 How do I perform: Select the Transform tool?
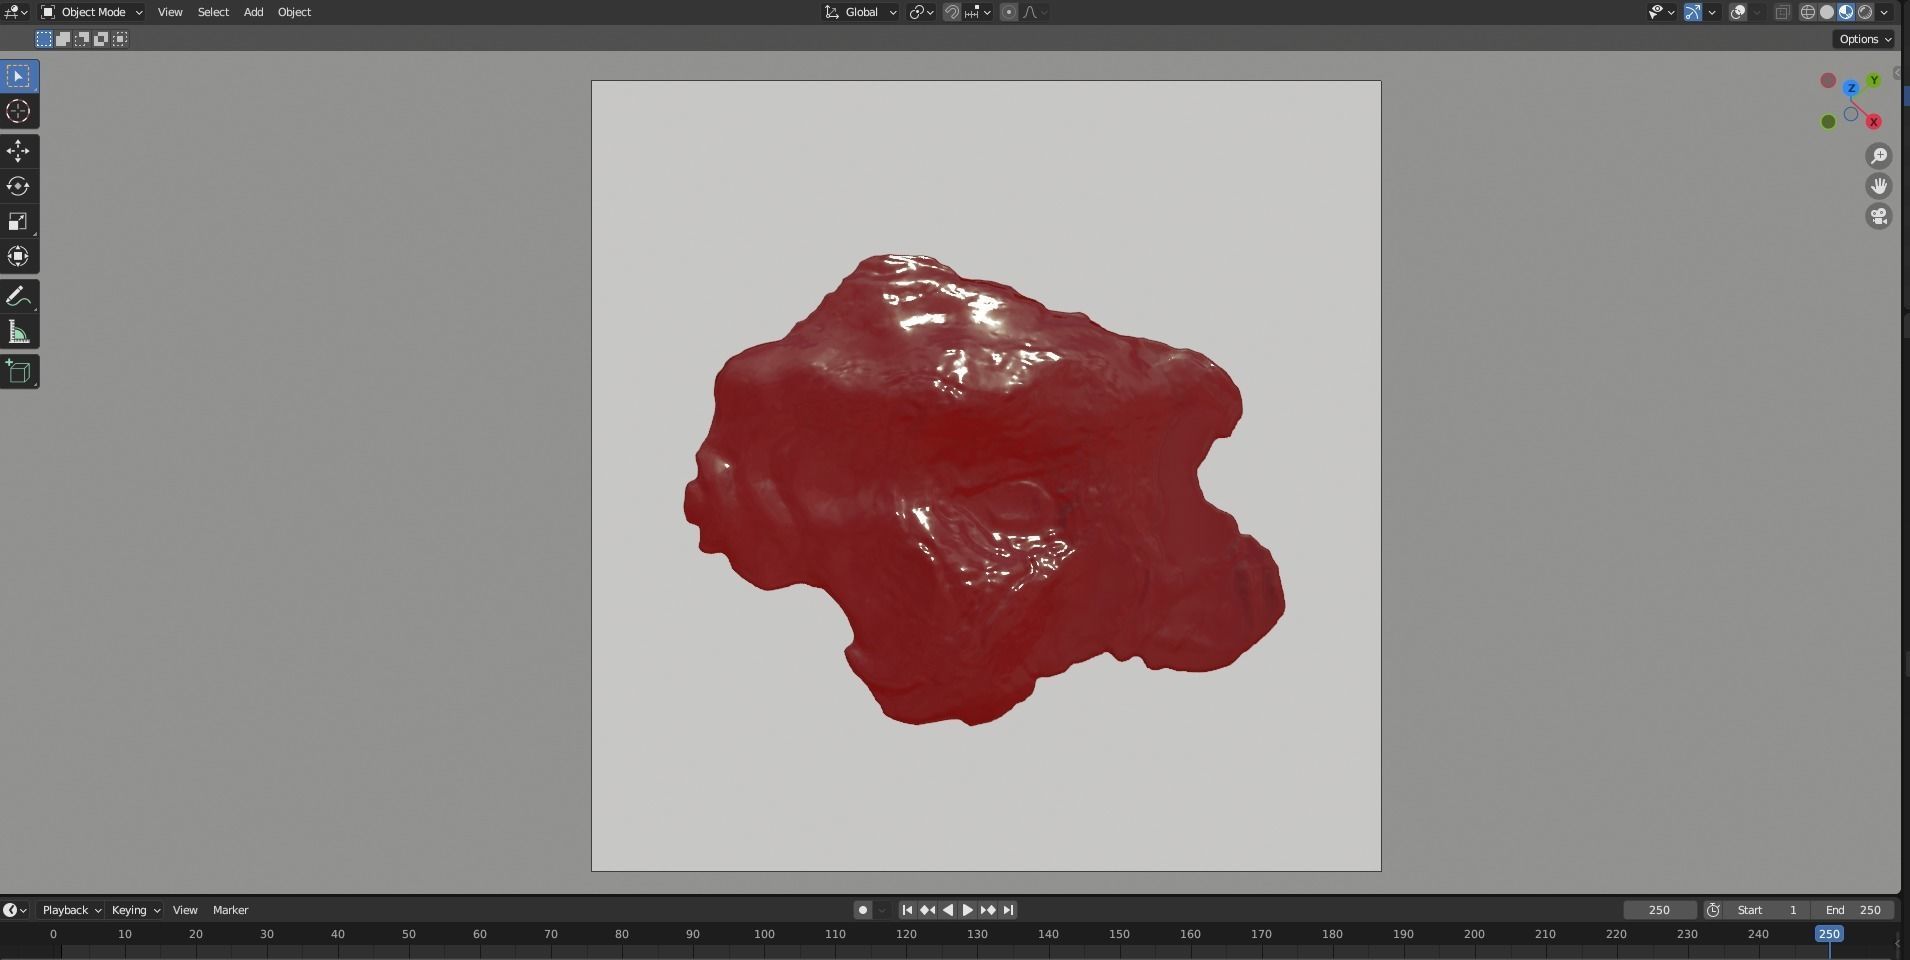click(19, 256)
